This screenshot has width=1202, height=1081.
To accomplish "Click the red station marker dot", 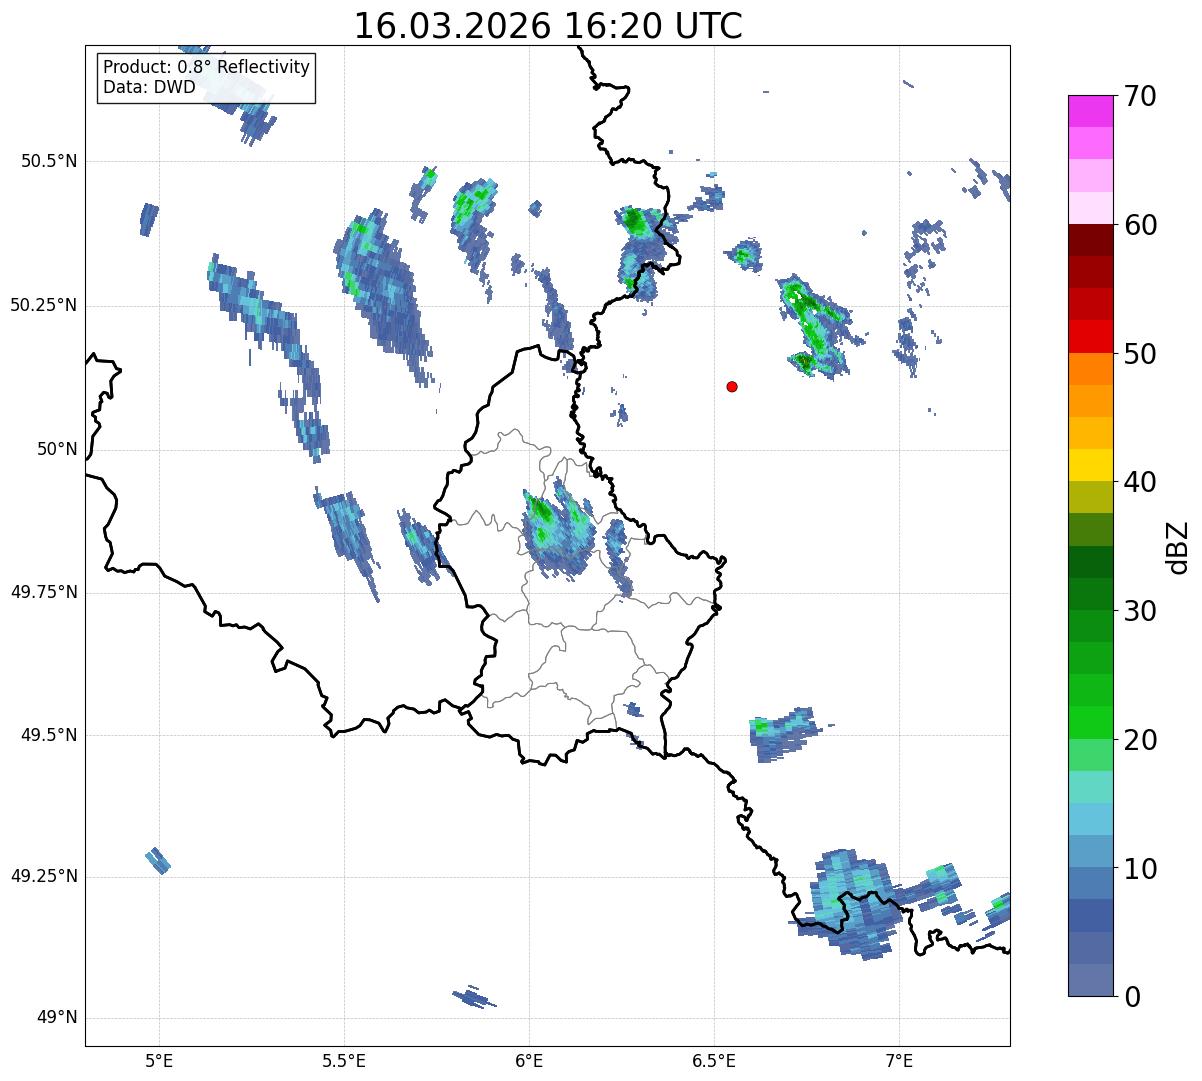I will (732, 386).
